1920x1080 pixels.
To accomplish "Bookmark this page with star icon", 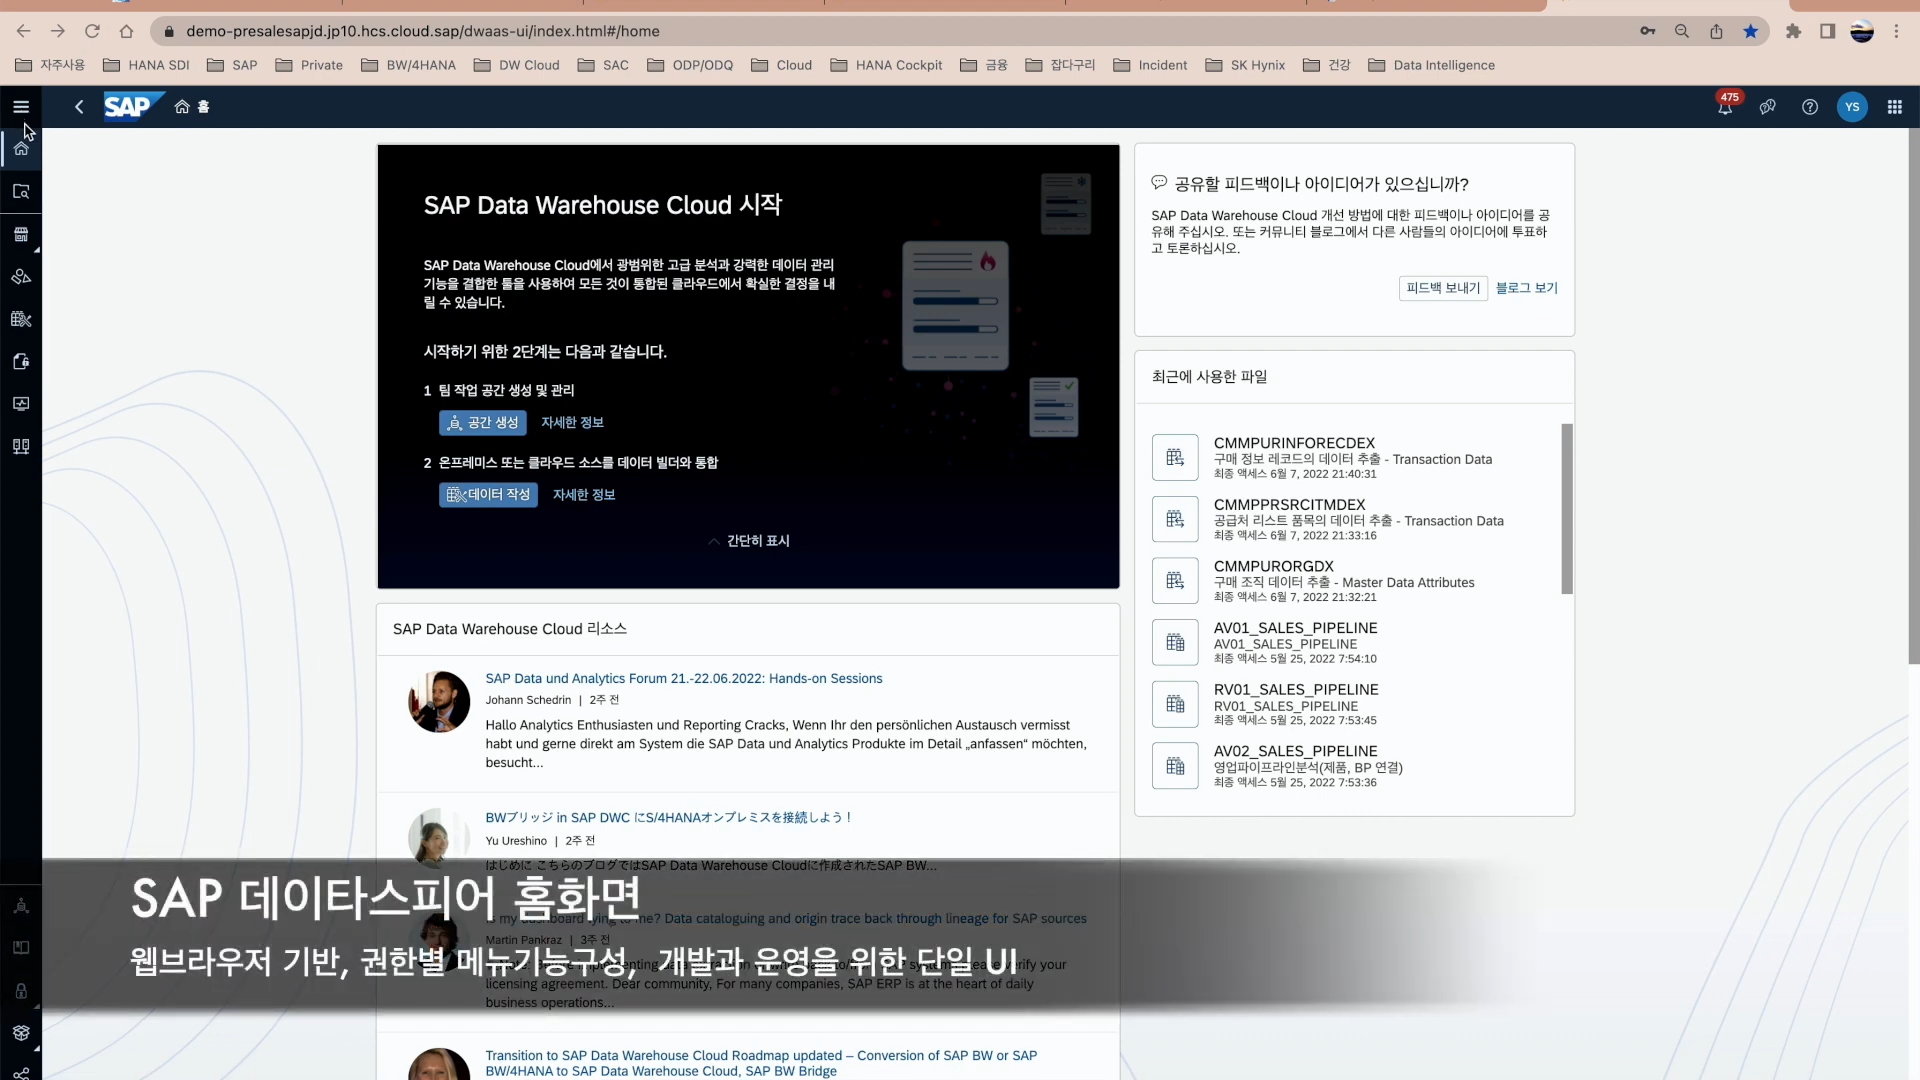I will tap(1750, 31).
